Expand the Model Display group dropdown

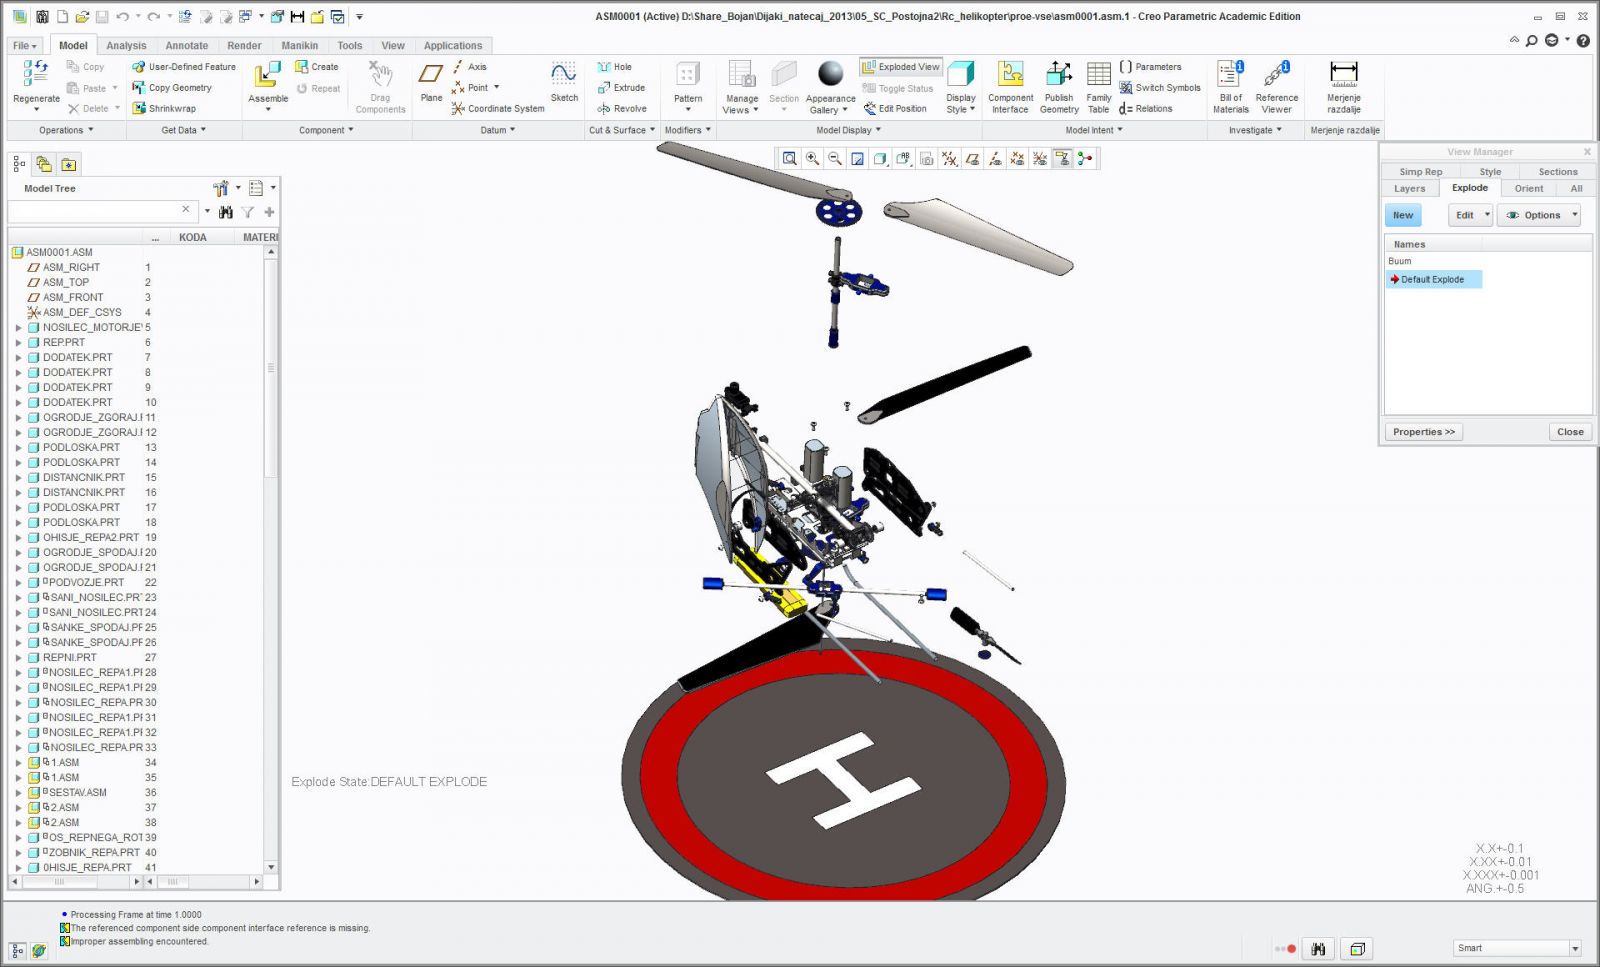(x=849, y=130)
